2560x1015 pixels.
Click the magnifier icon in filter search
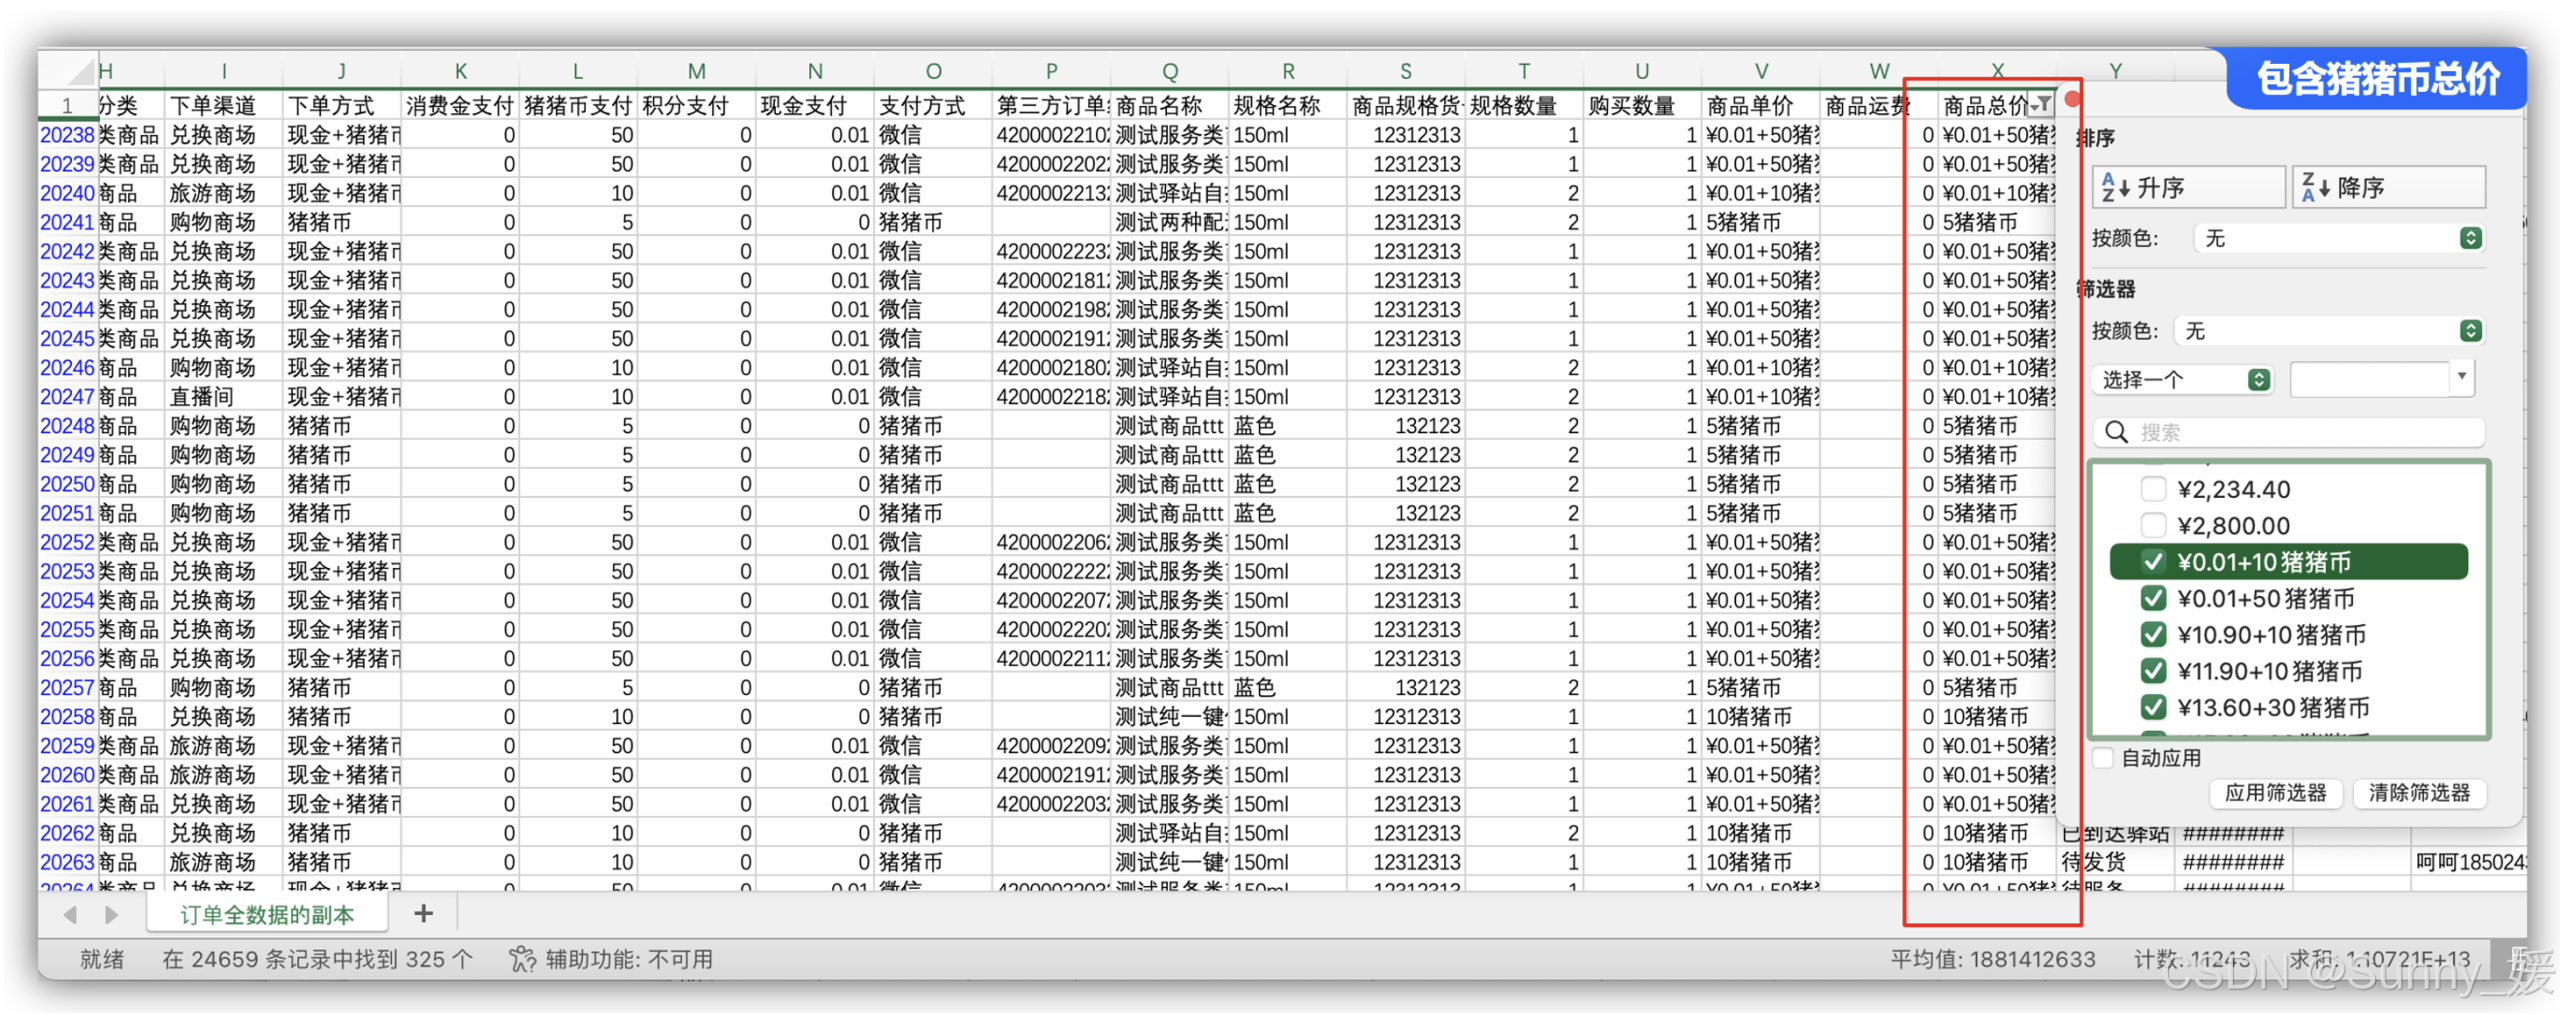[x=2115, y=432]
